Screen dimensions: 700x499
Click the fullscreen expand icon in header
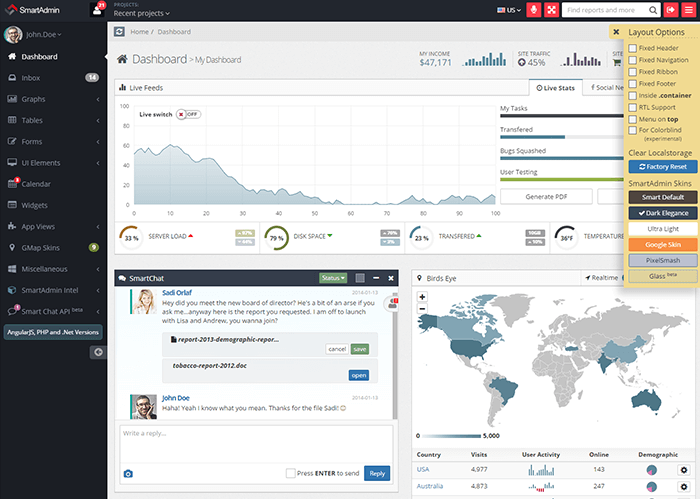click(x=552, y=10)
